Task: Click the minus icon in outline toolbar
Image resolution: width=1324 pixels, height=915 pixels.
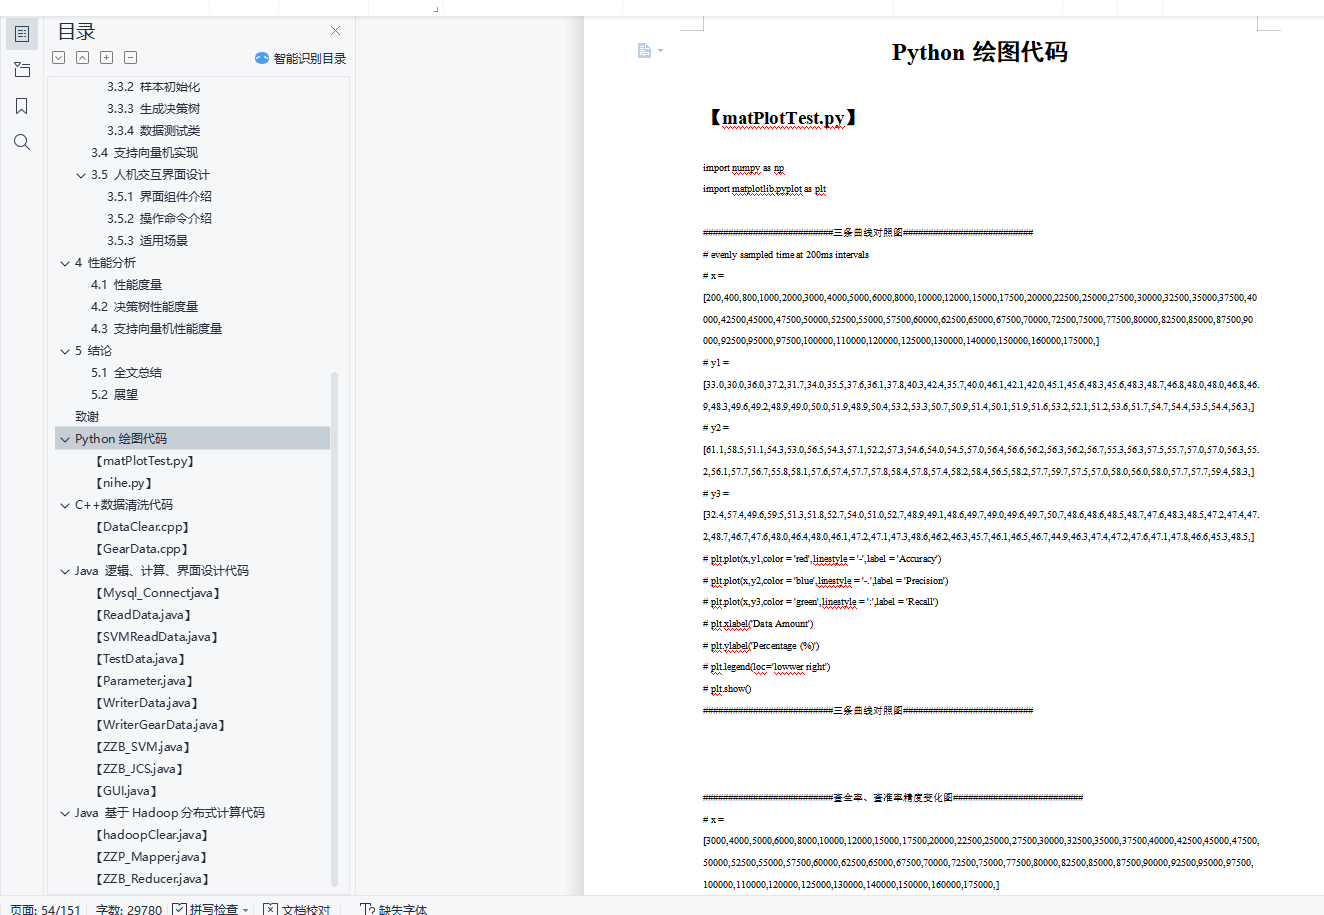Action: click(x=131, y=58)
